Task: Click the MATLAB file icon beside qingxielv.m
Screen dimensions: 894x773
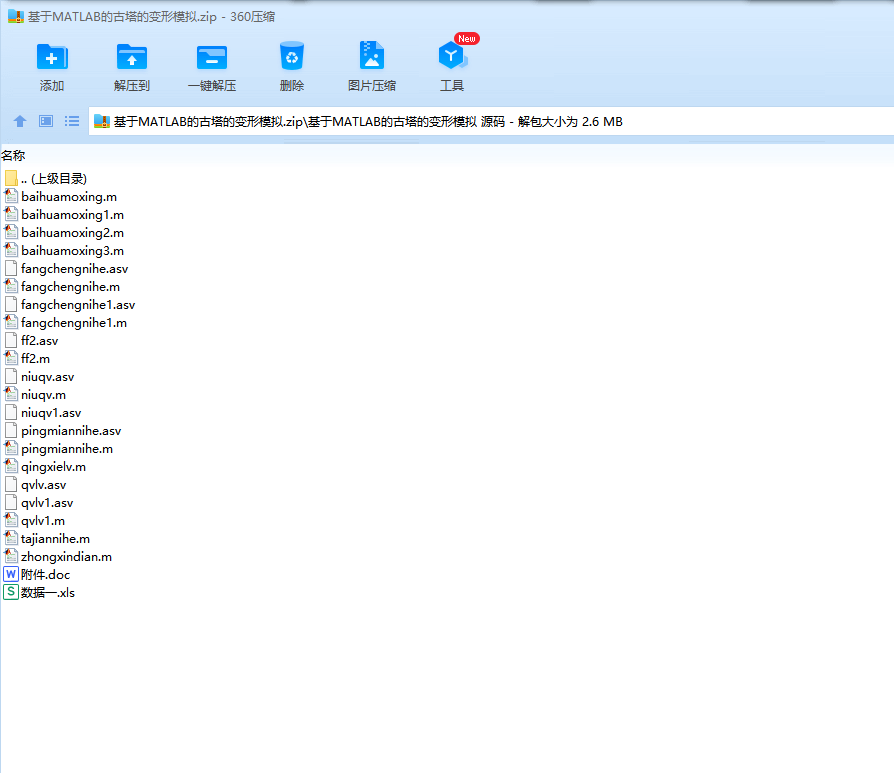Action: [x=11, y=466]
